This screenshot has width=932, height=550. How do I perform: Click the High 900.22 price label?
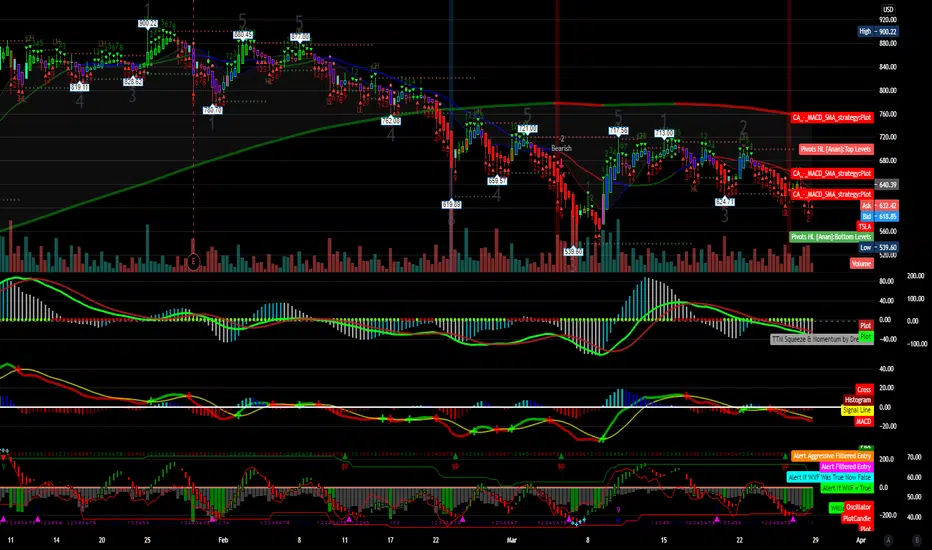[877, 32]
